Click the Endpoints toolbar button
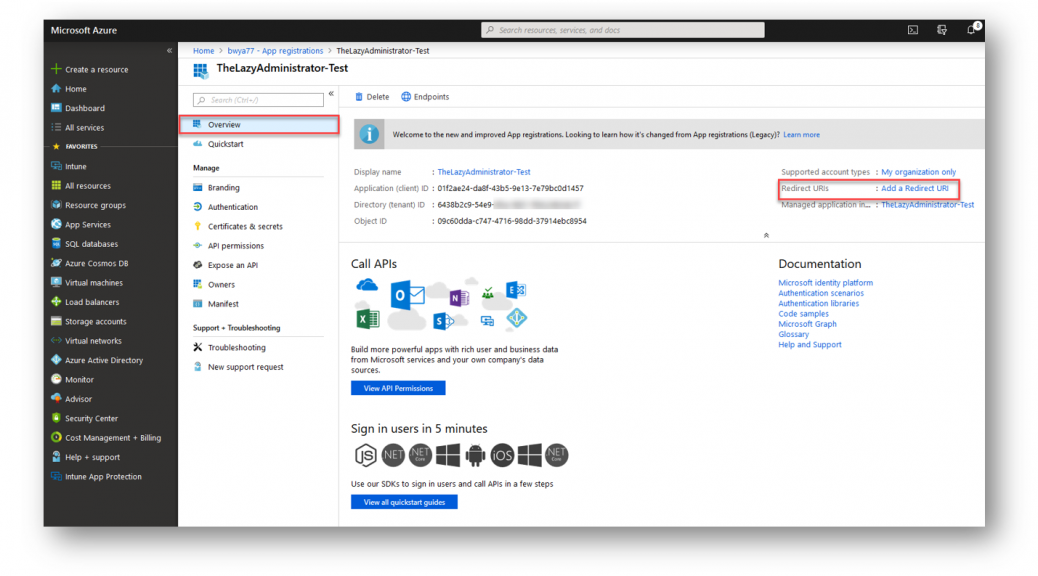Screen dimensions: 1038x576 coord(425,97)
